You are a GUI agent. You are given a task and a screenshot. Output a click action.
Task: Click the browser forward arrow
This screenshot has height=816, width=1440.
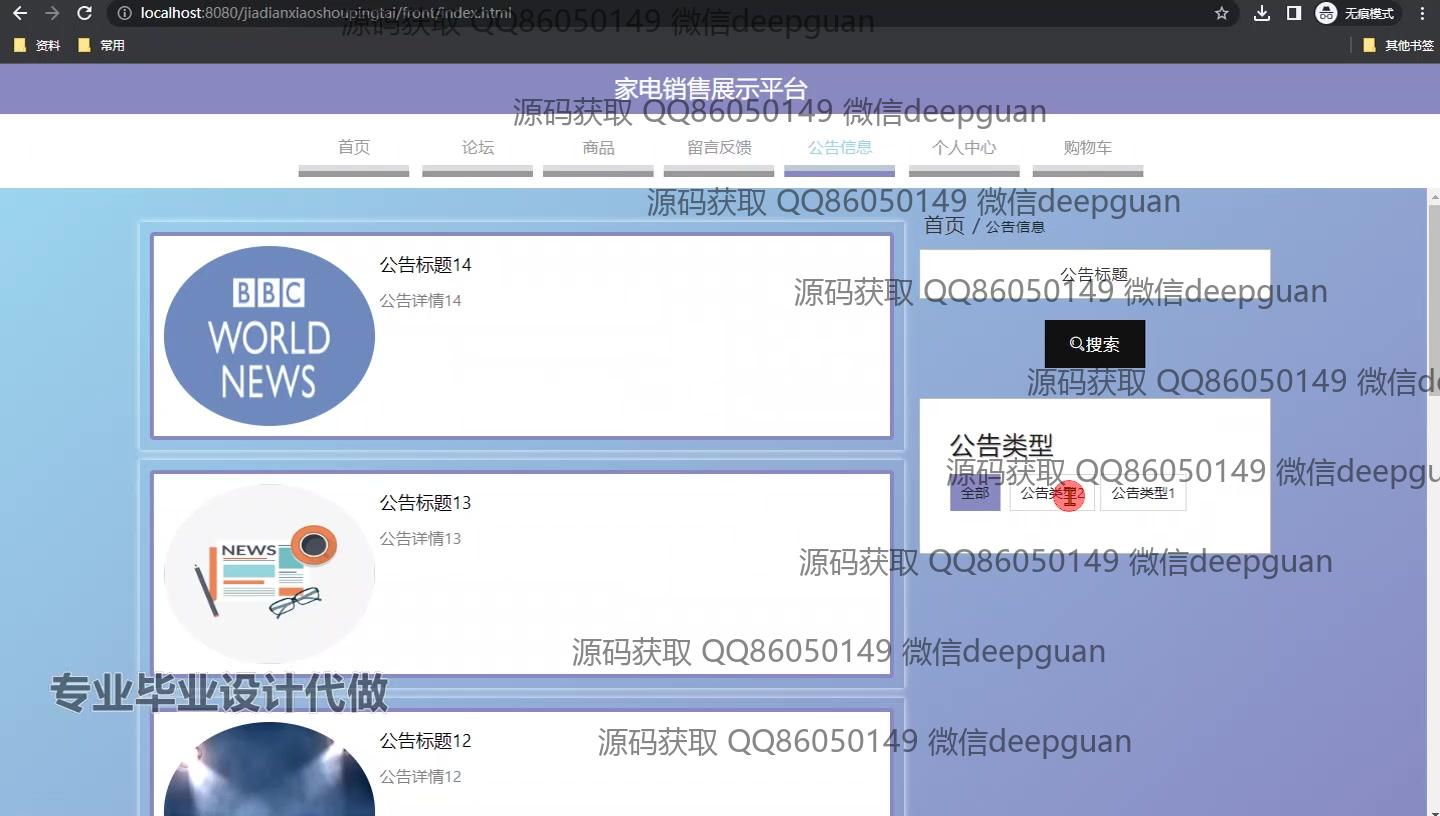click(52, 13)
